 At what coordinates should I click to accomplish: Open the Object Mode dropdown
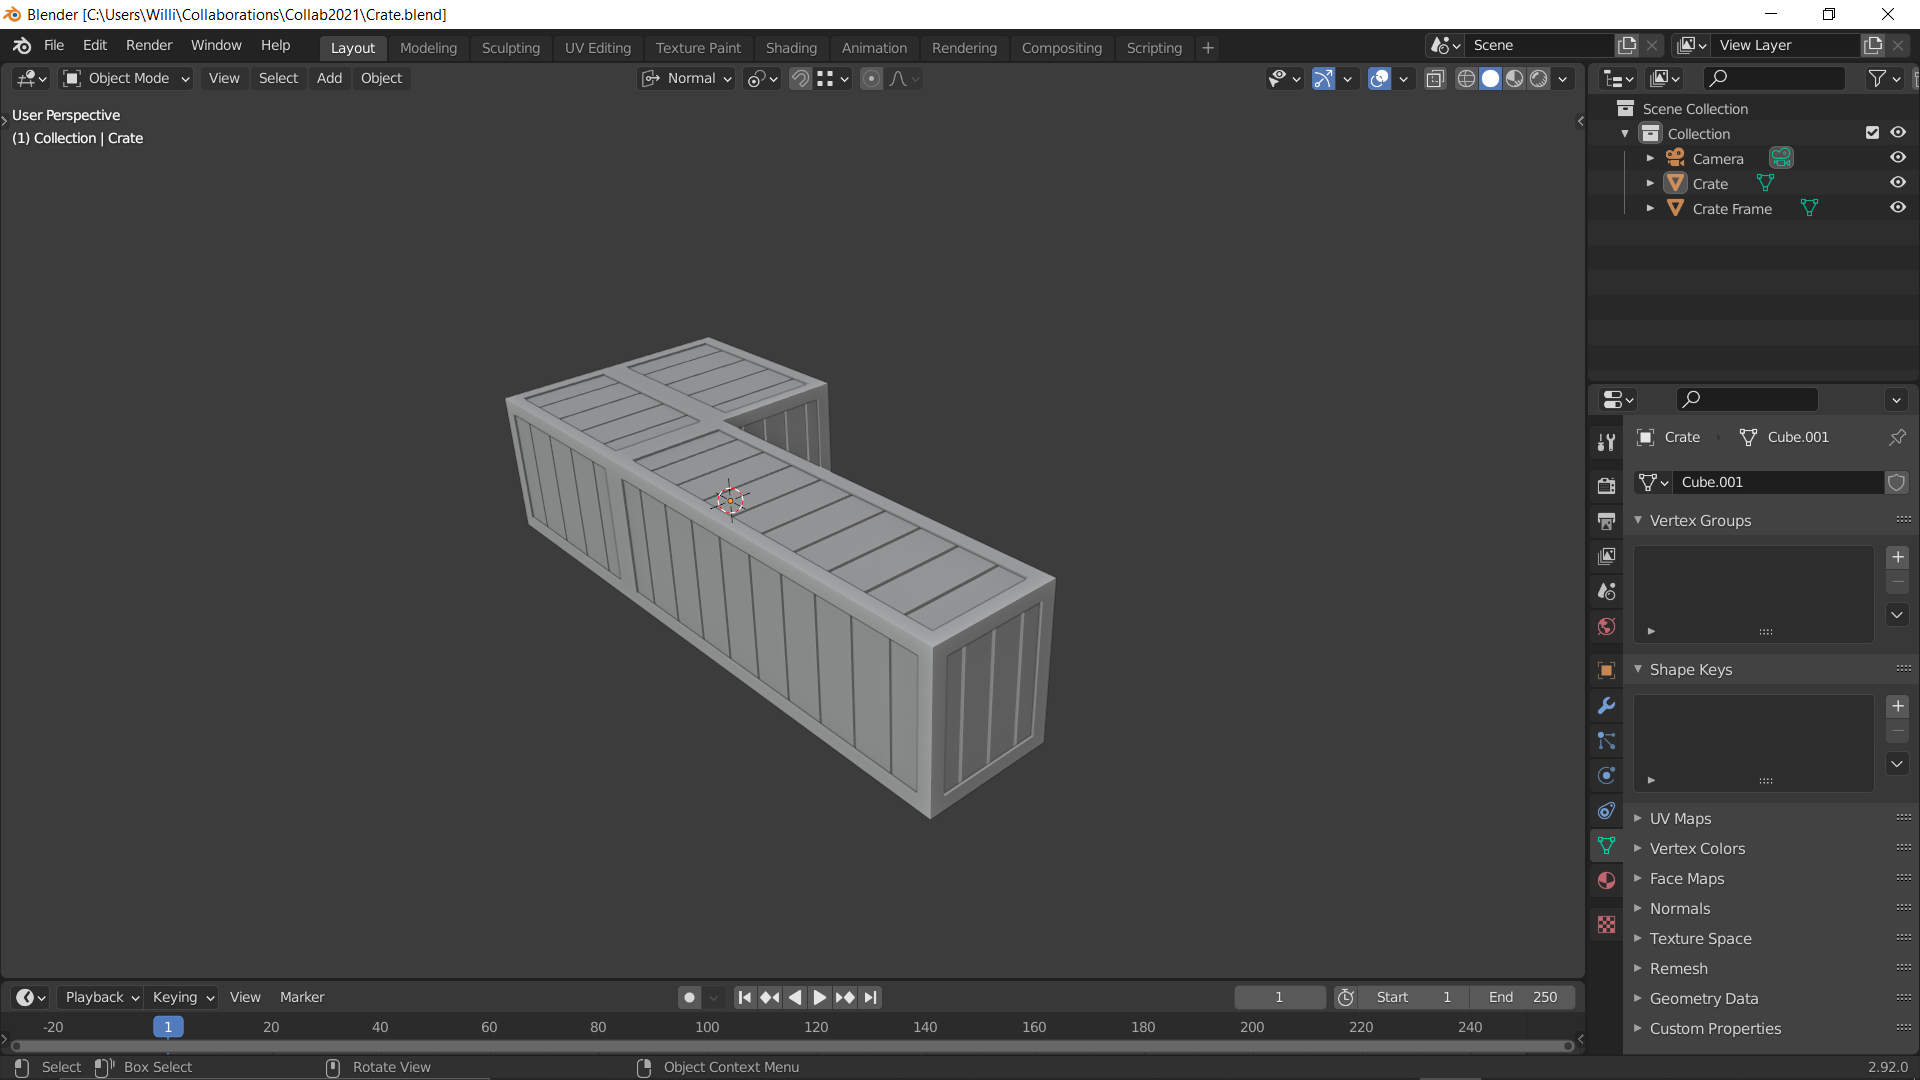(x=127, y=79)
